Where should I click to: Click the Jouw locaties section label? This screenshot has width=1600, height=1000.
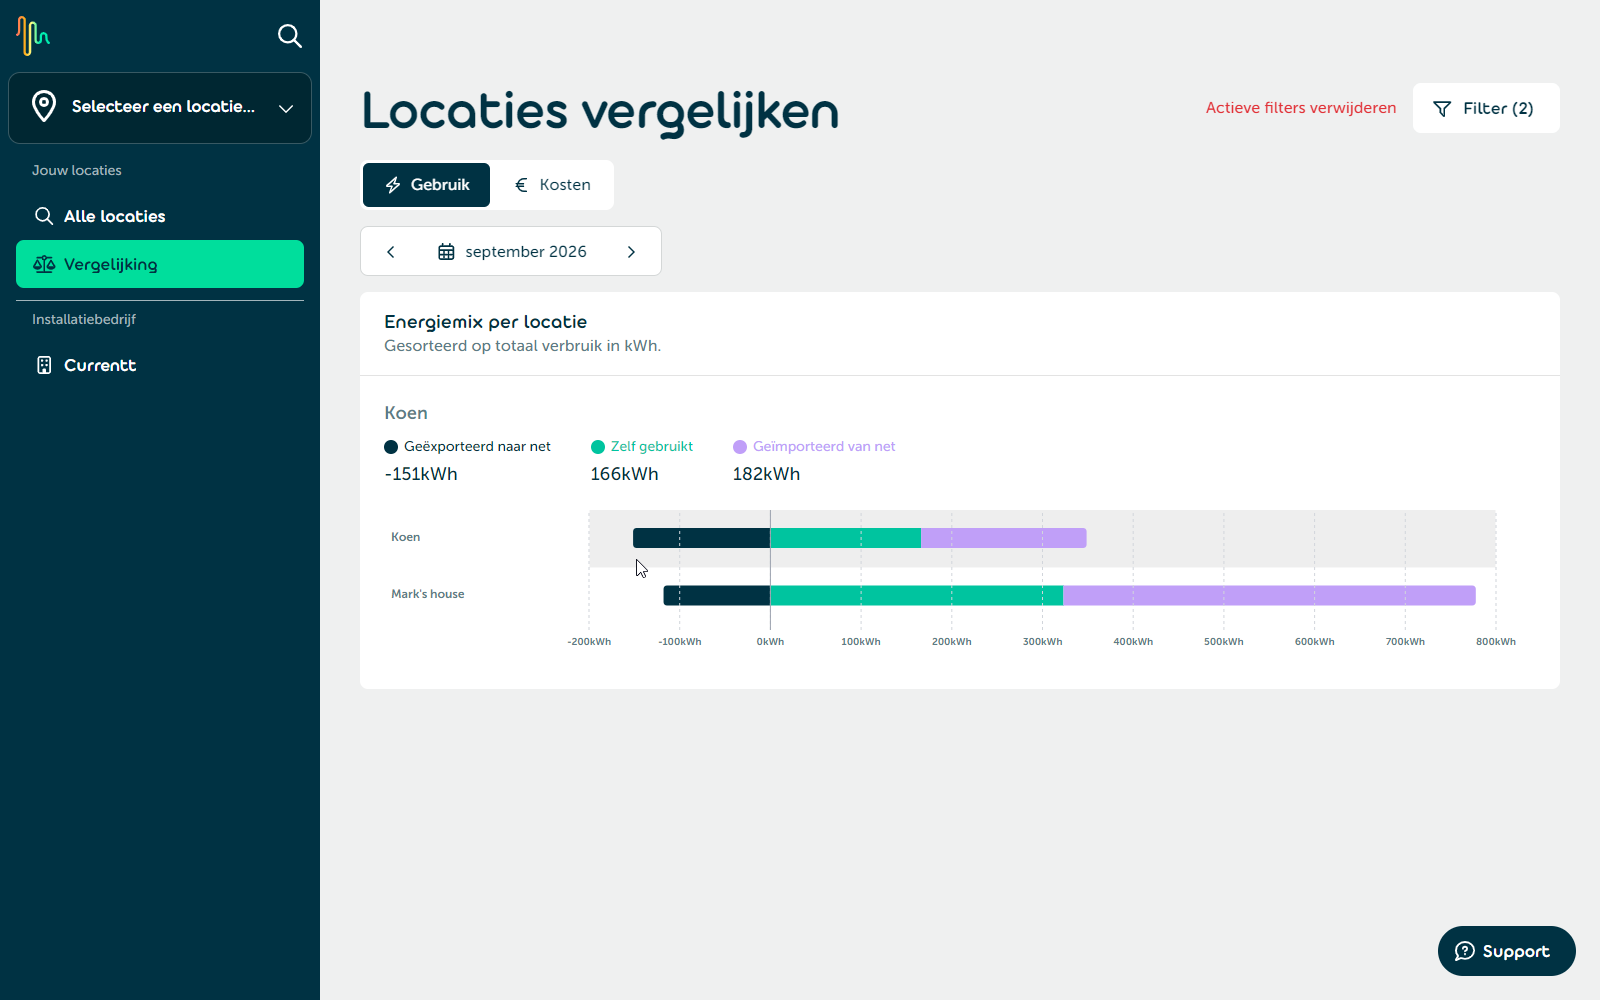(77, 170)
